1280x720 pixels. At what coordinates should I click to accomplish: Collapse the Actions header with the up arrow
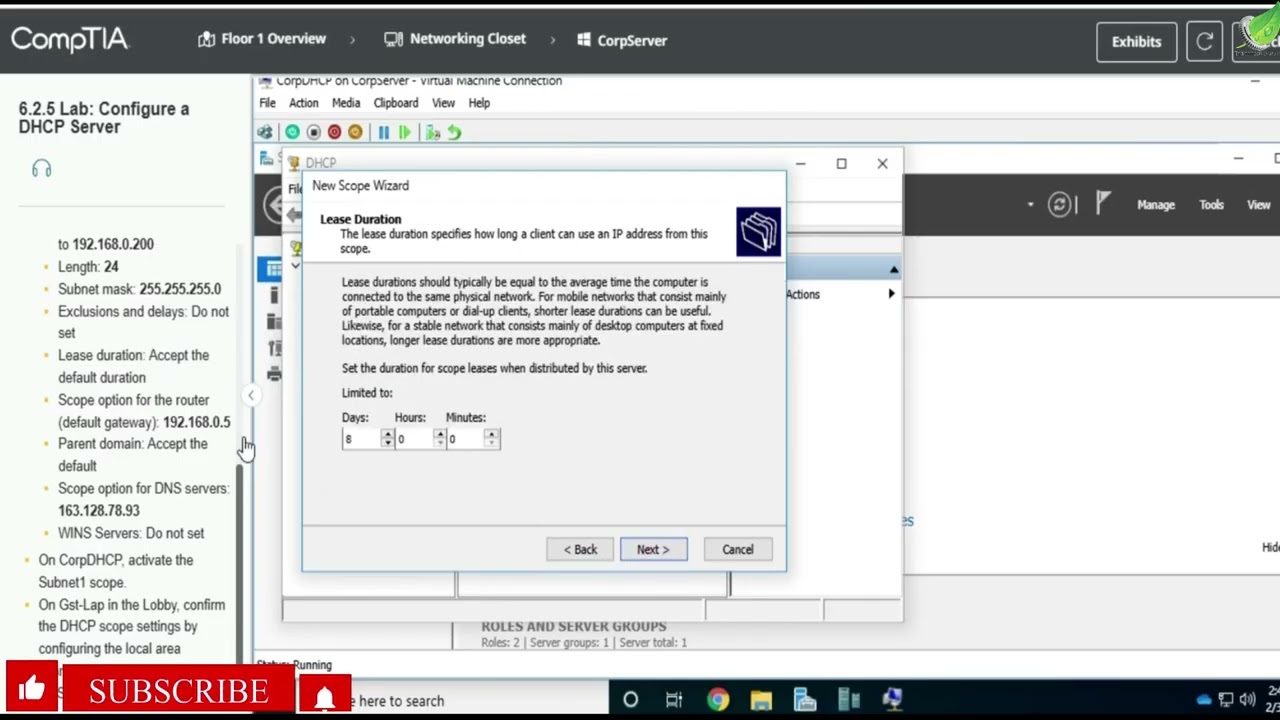(893, 270)
